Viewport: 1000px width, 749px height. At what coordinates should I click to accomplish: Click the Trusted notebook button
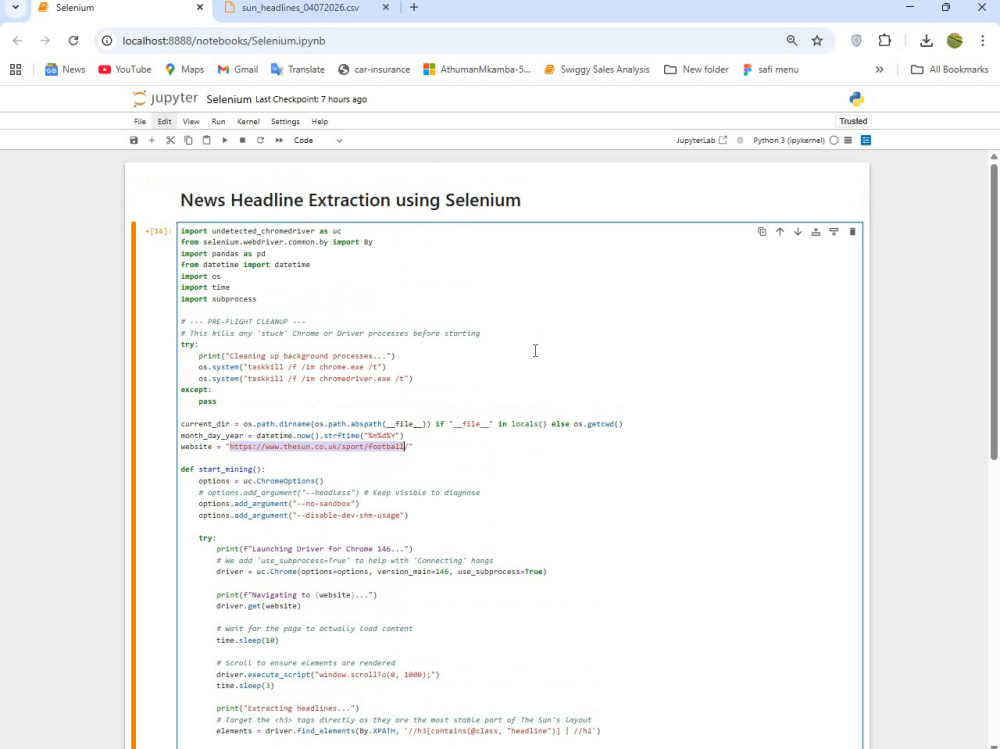pos(853,121)
